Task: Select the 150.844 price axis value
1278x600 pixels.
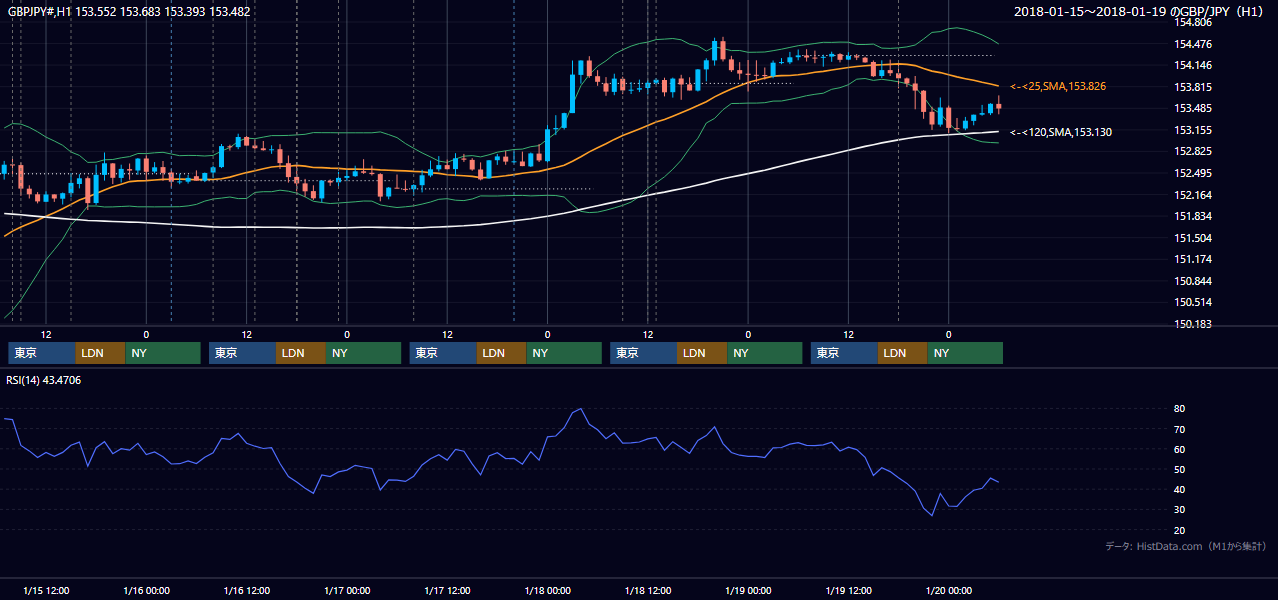Action: (1194, 281)
